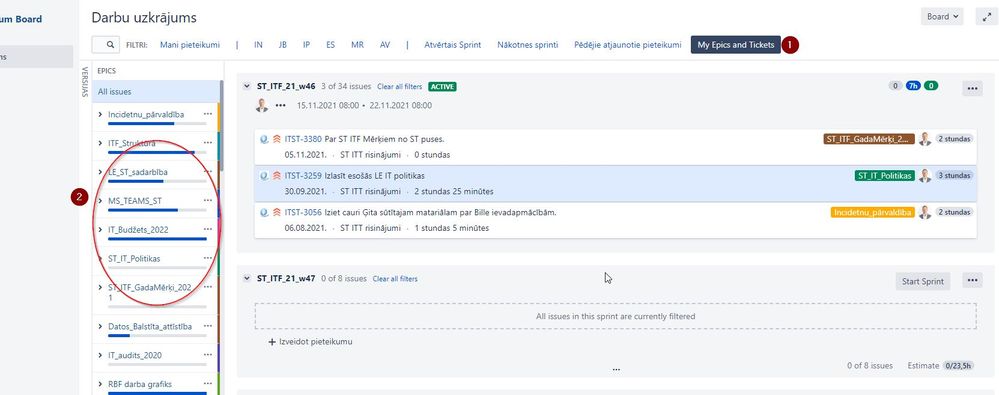
Task: Expand the Datos_Balstīta_attīstība epic
Action: (101, 327)
